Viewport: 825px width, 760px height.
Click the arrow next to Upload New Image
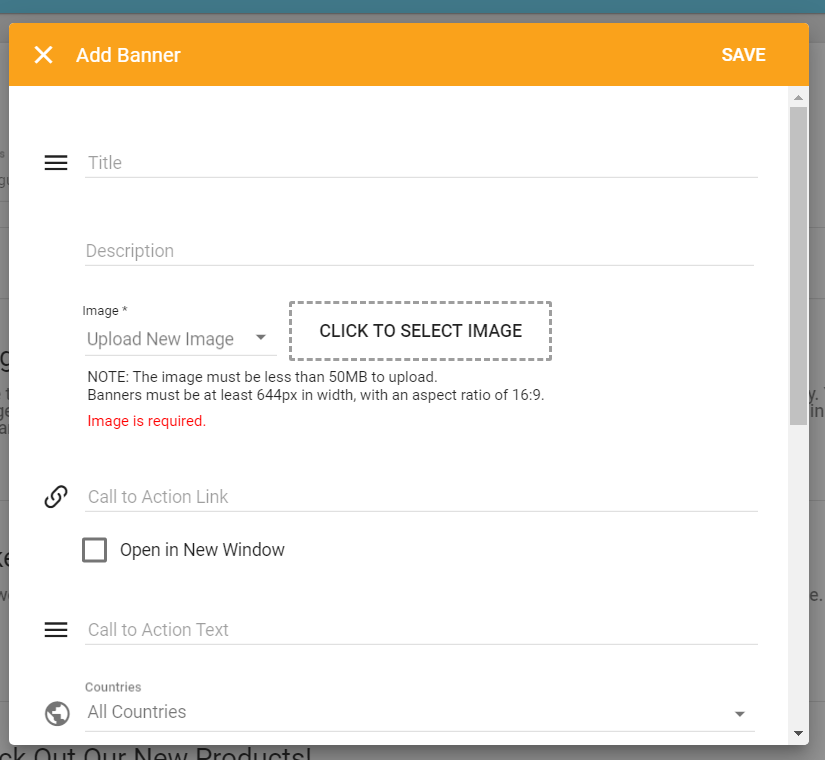[x=261, y=339]
